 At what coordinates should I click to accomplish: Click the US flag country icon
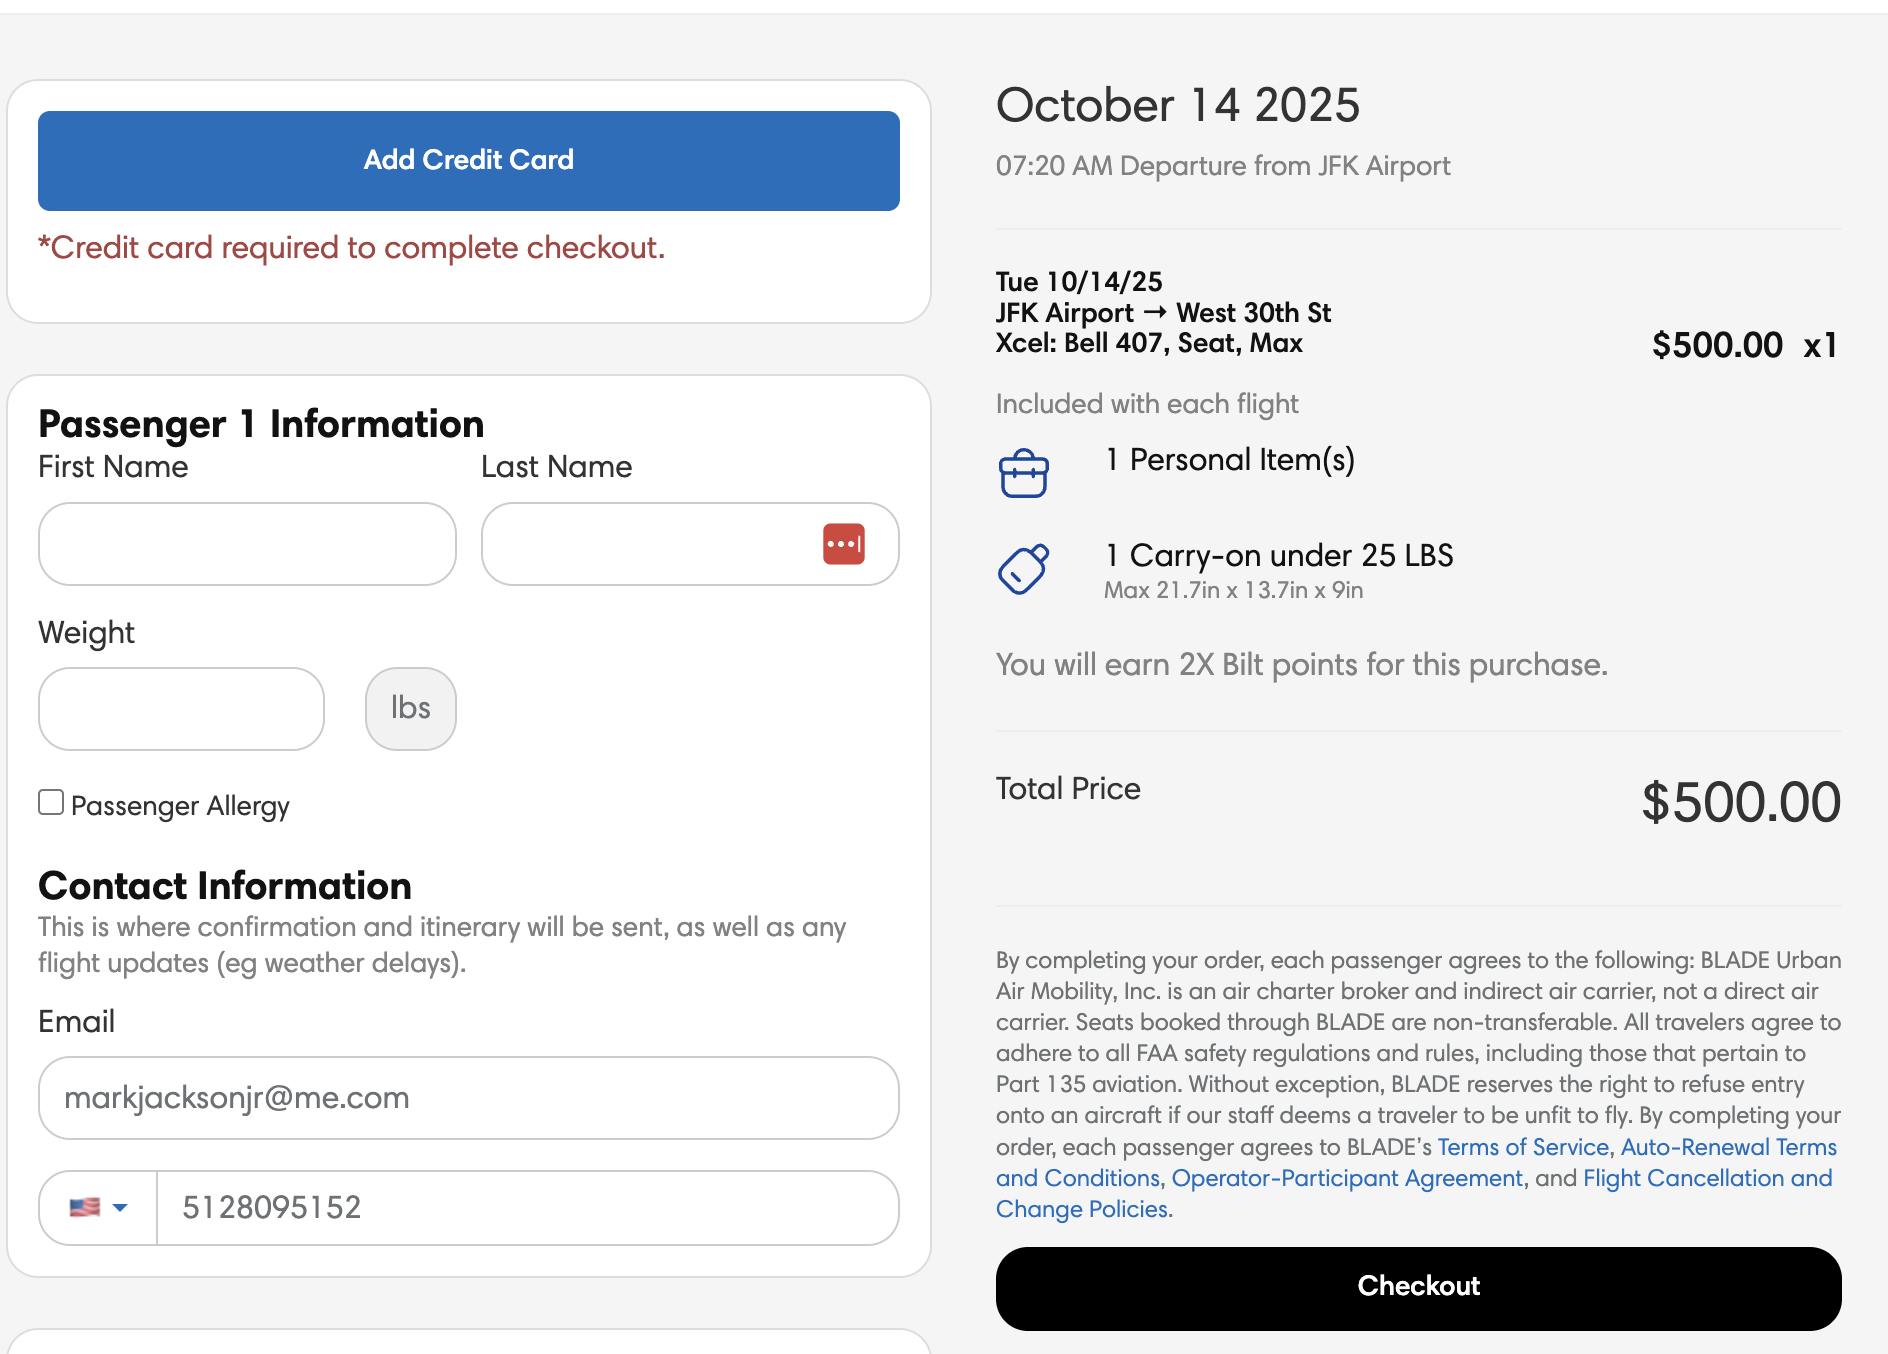click(x=85, y=1207)
